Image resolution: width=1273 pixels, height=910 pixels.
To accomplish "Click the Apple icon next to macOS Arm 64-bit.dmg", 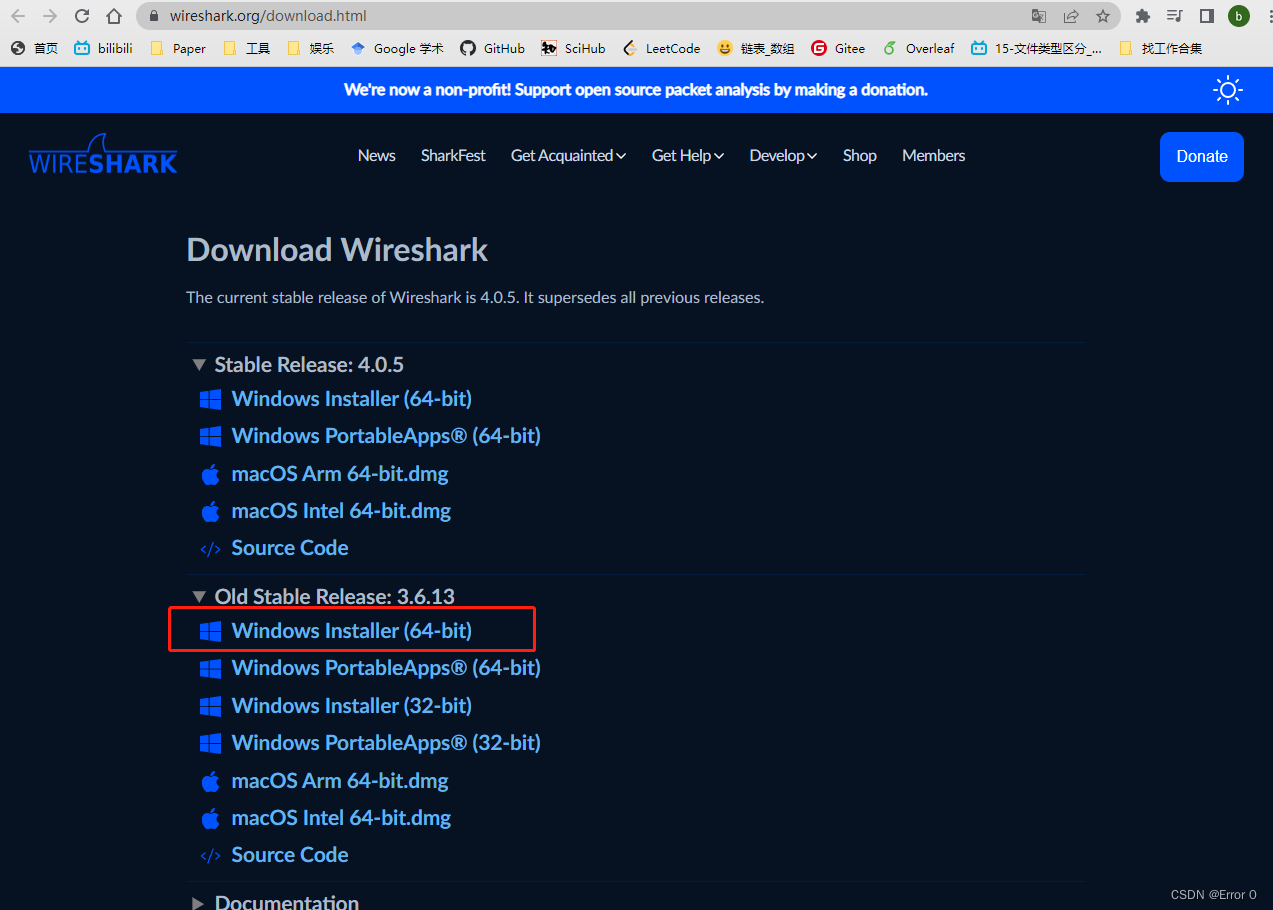I will [211, 473].
